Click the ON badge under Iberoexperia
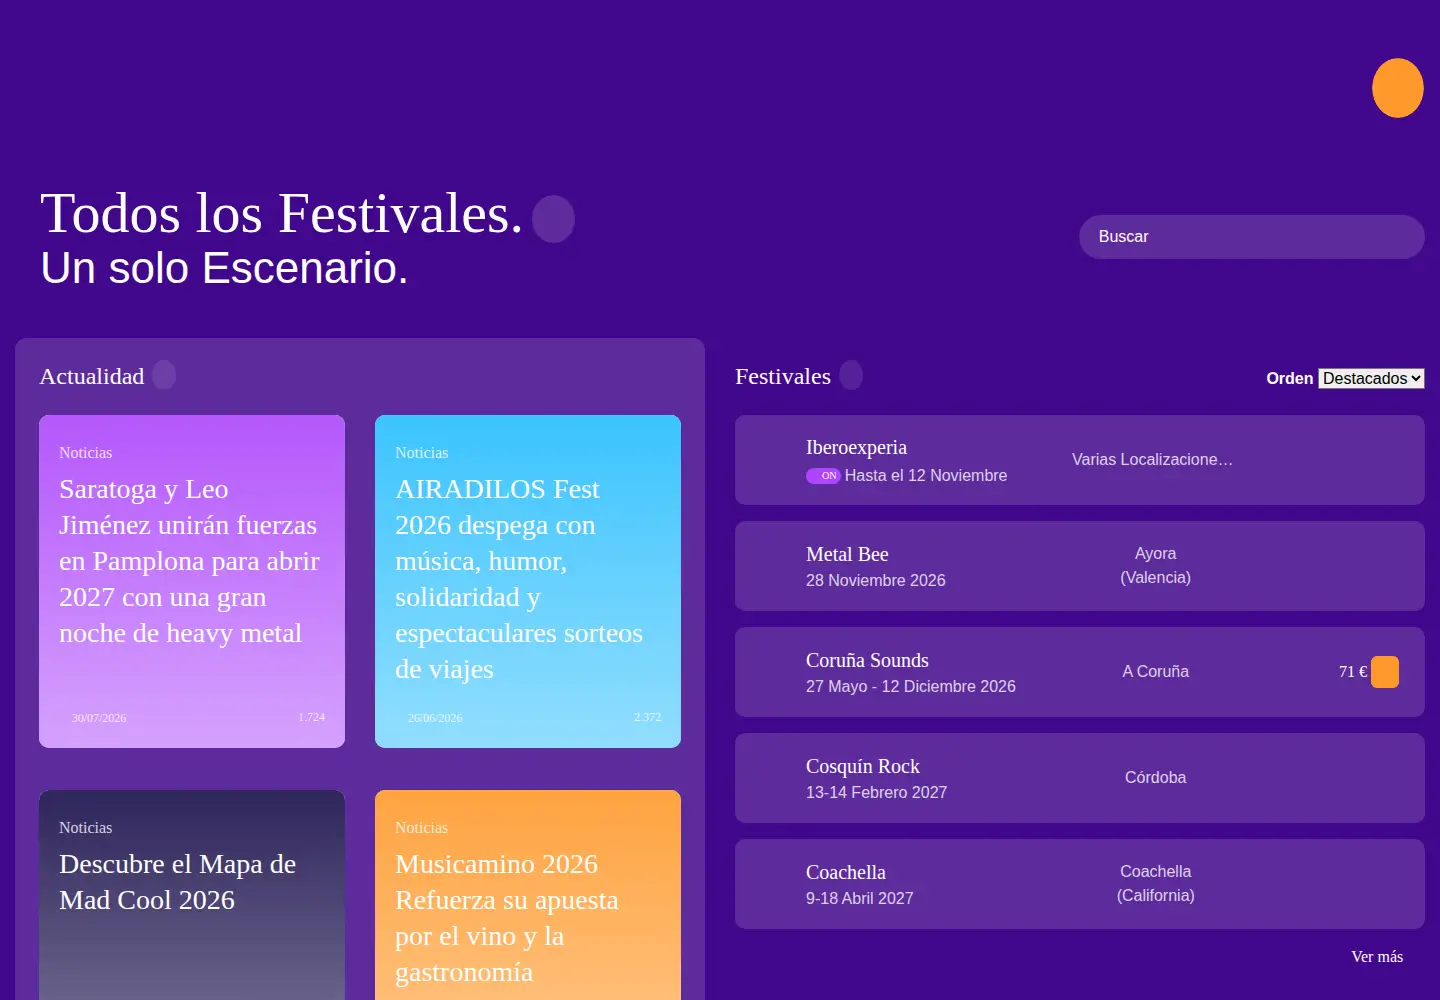Viewport: 1440px width, 1000px height. (823, 476)
